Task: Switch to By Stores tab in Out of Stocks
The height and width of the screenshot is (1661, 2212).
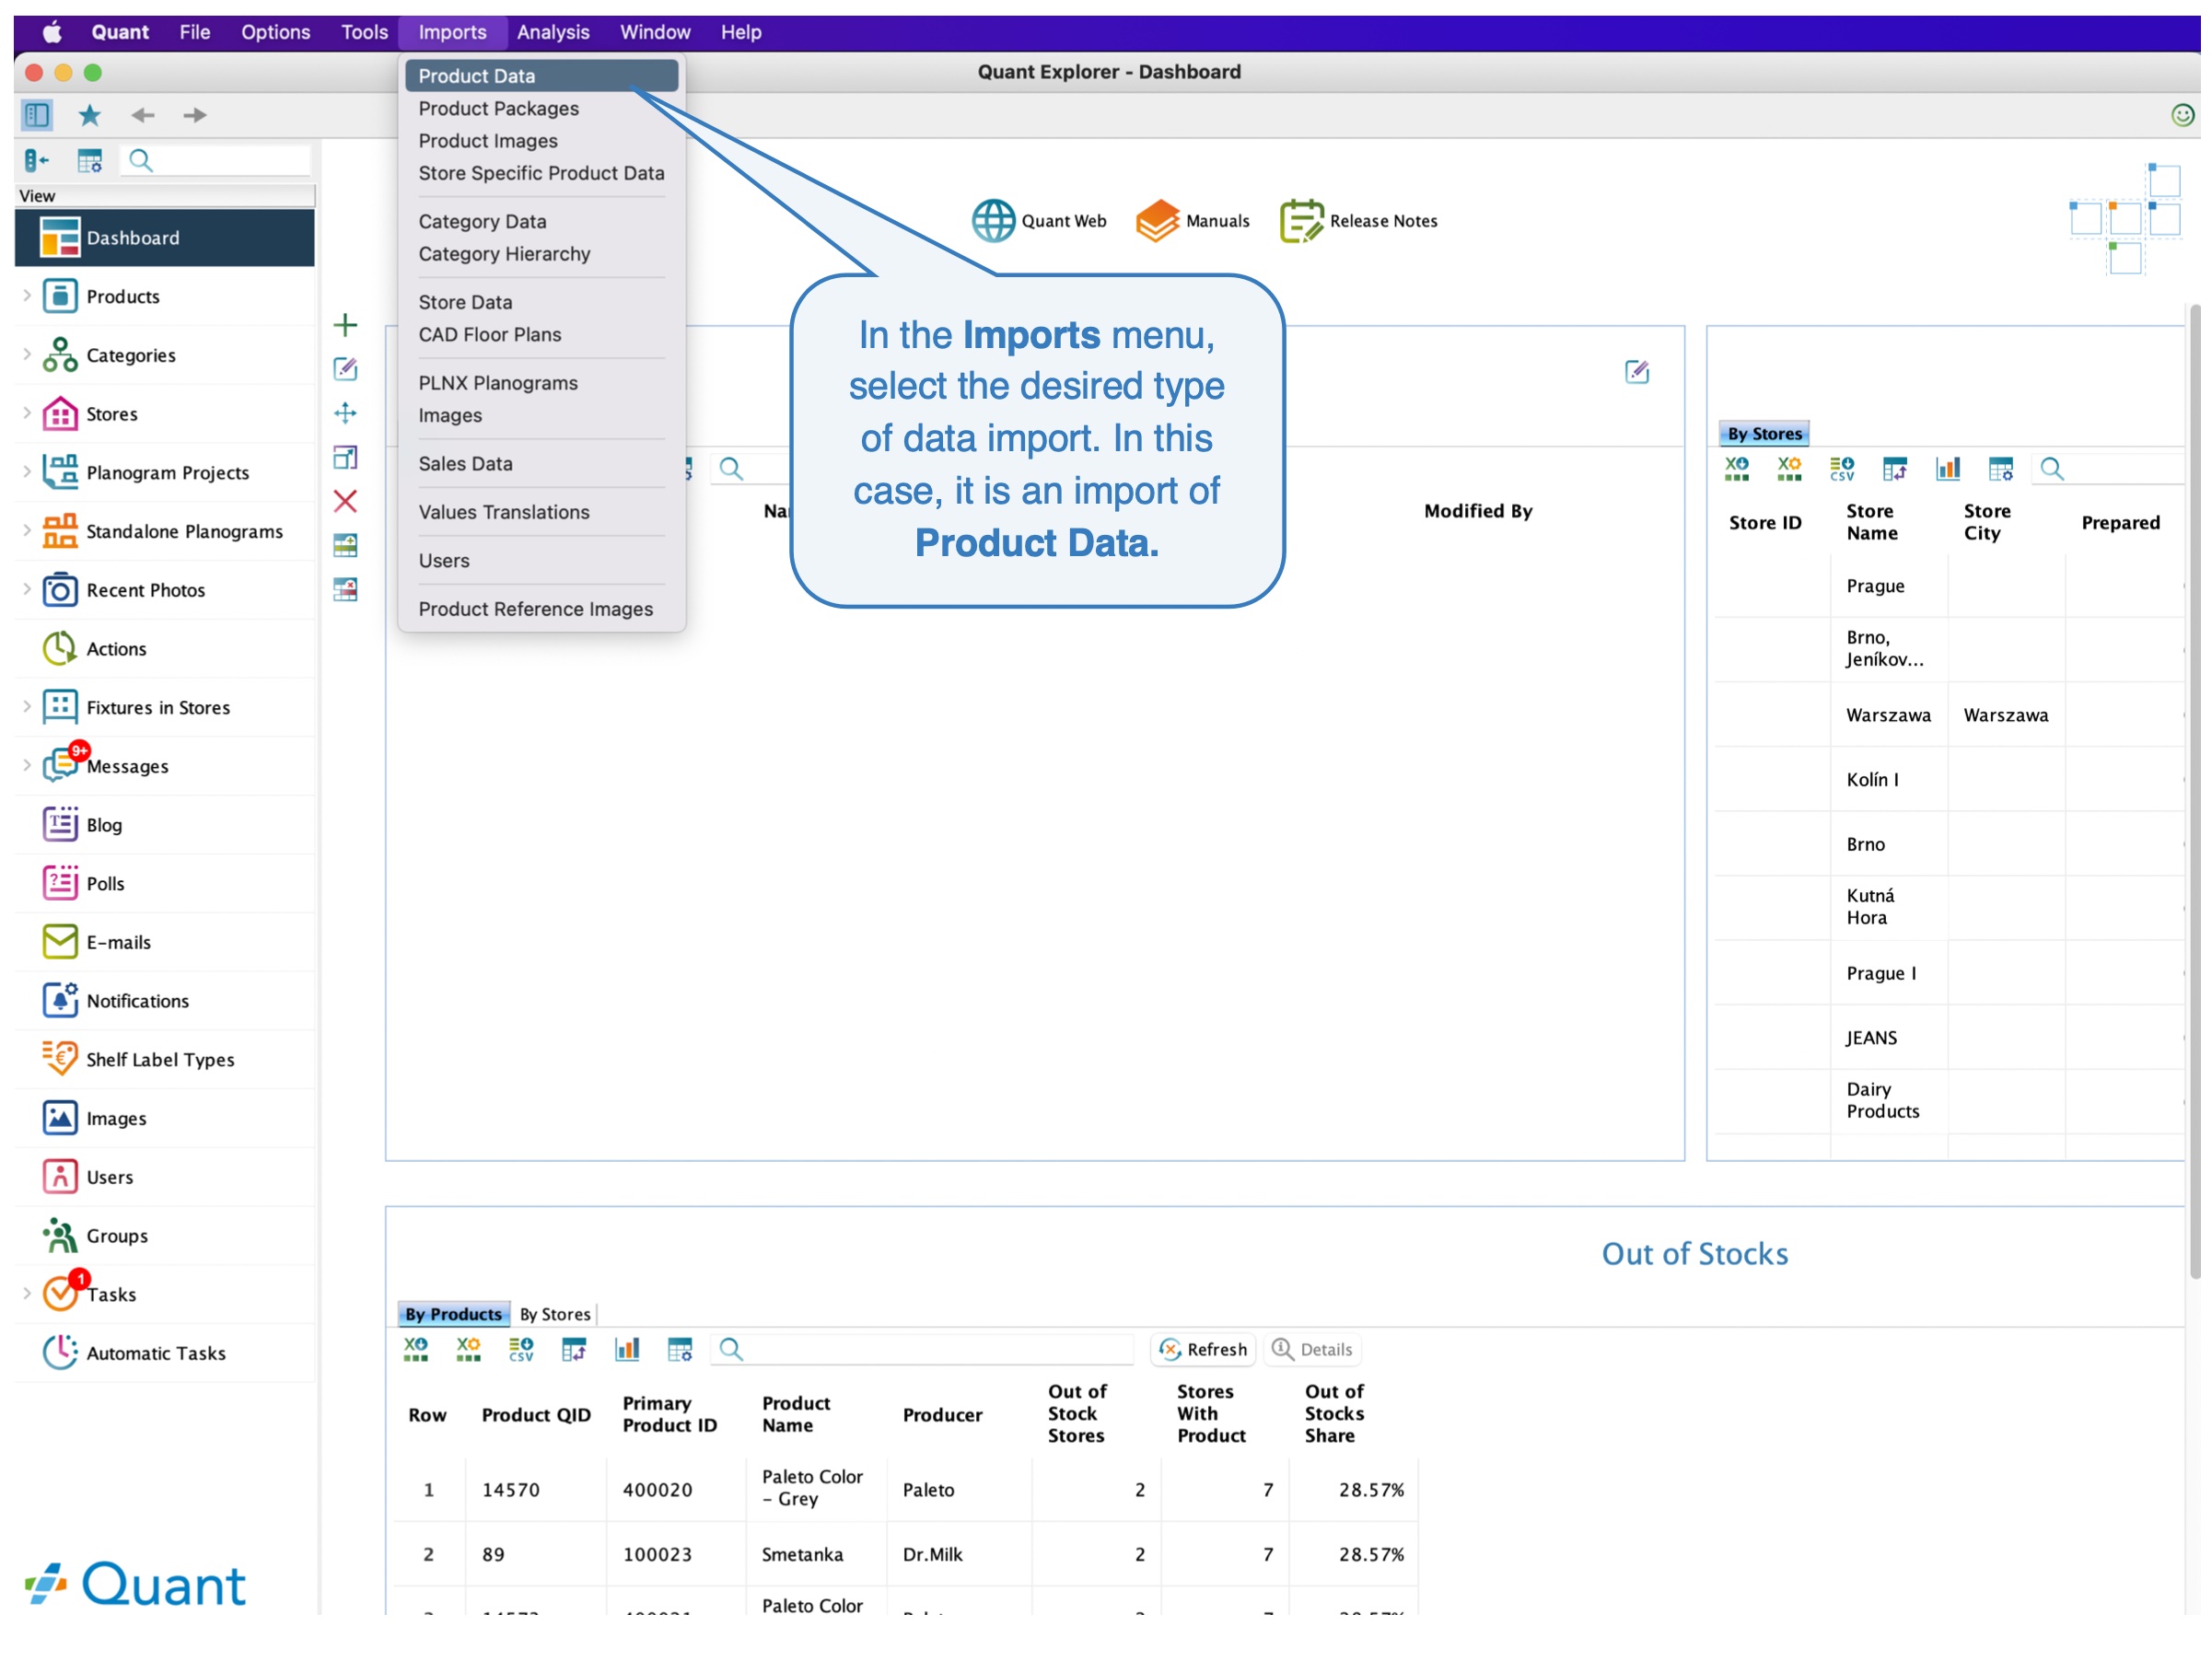Action: pos(555,1315)
